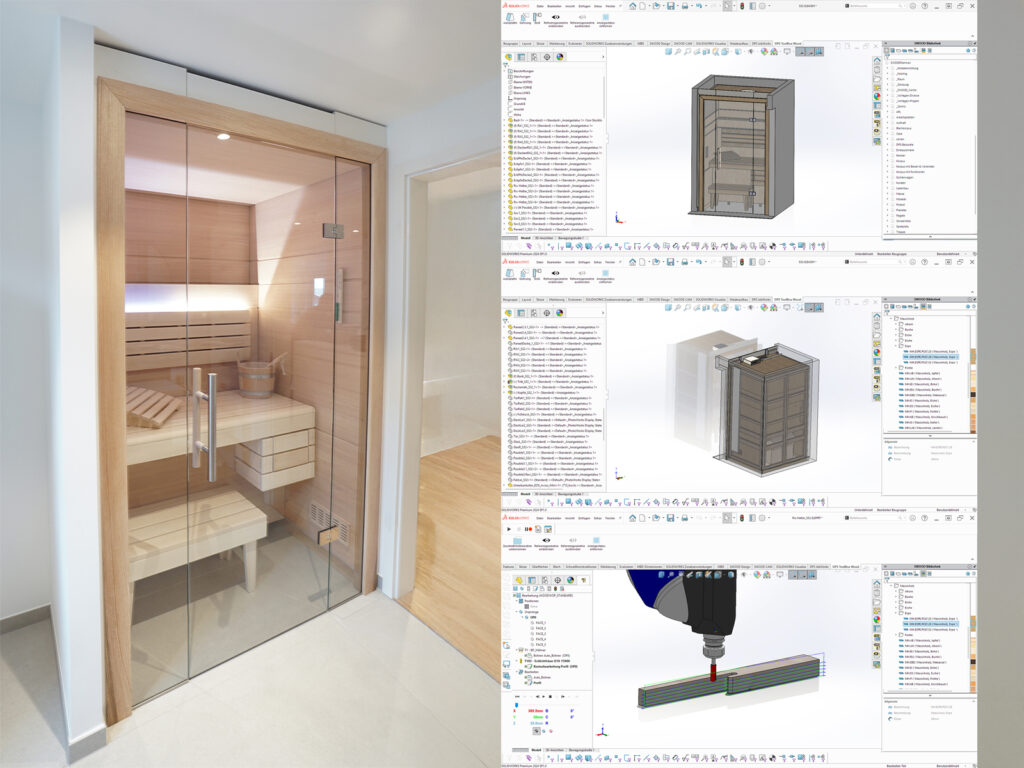Collapse Espe folder in middle window library

click(896, 346)
